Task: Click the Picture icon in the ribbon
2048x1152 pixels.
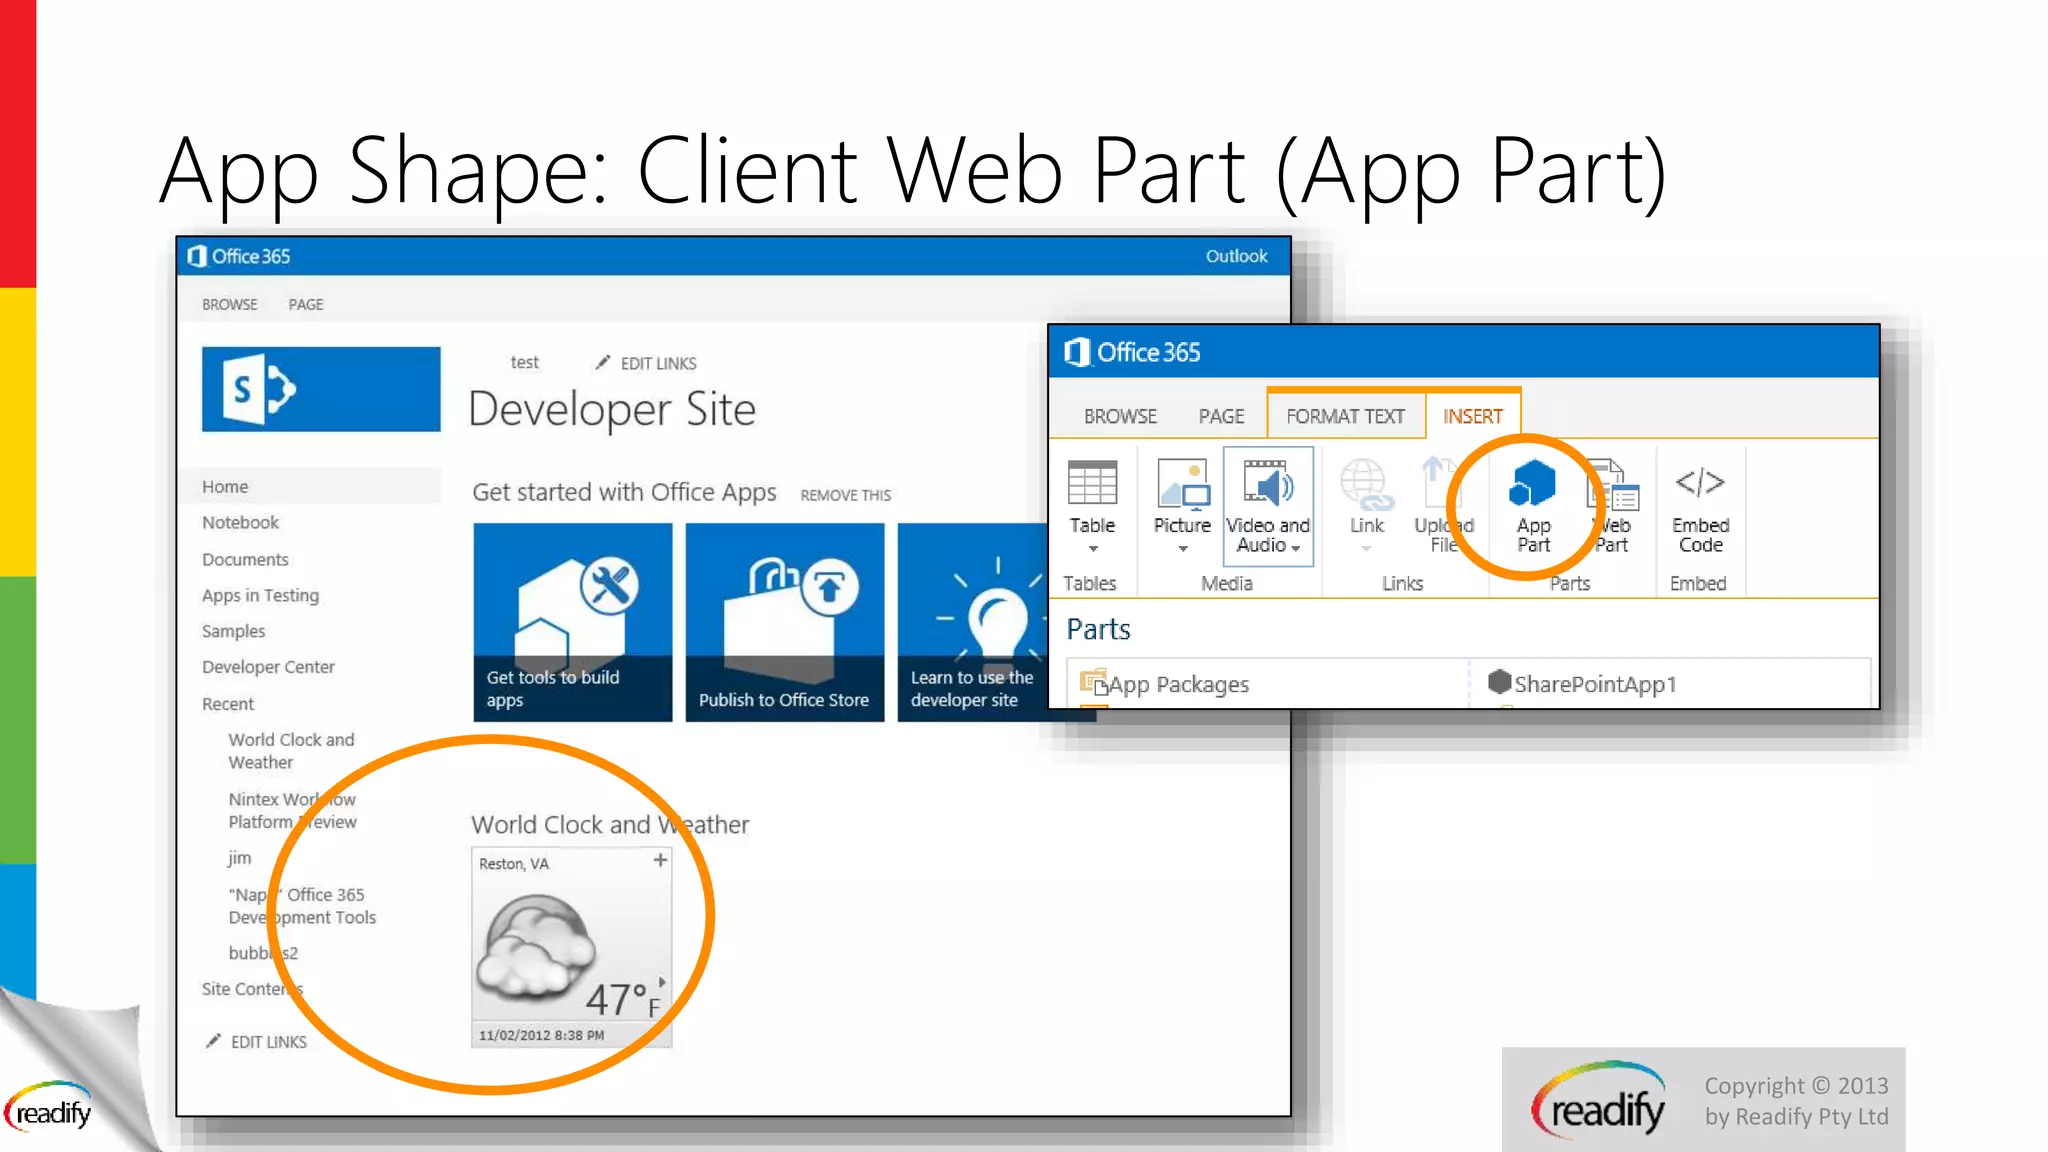Action: tap(1183, 483)
